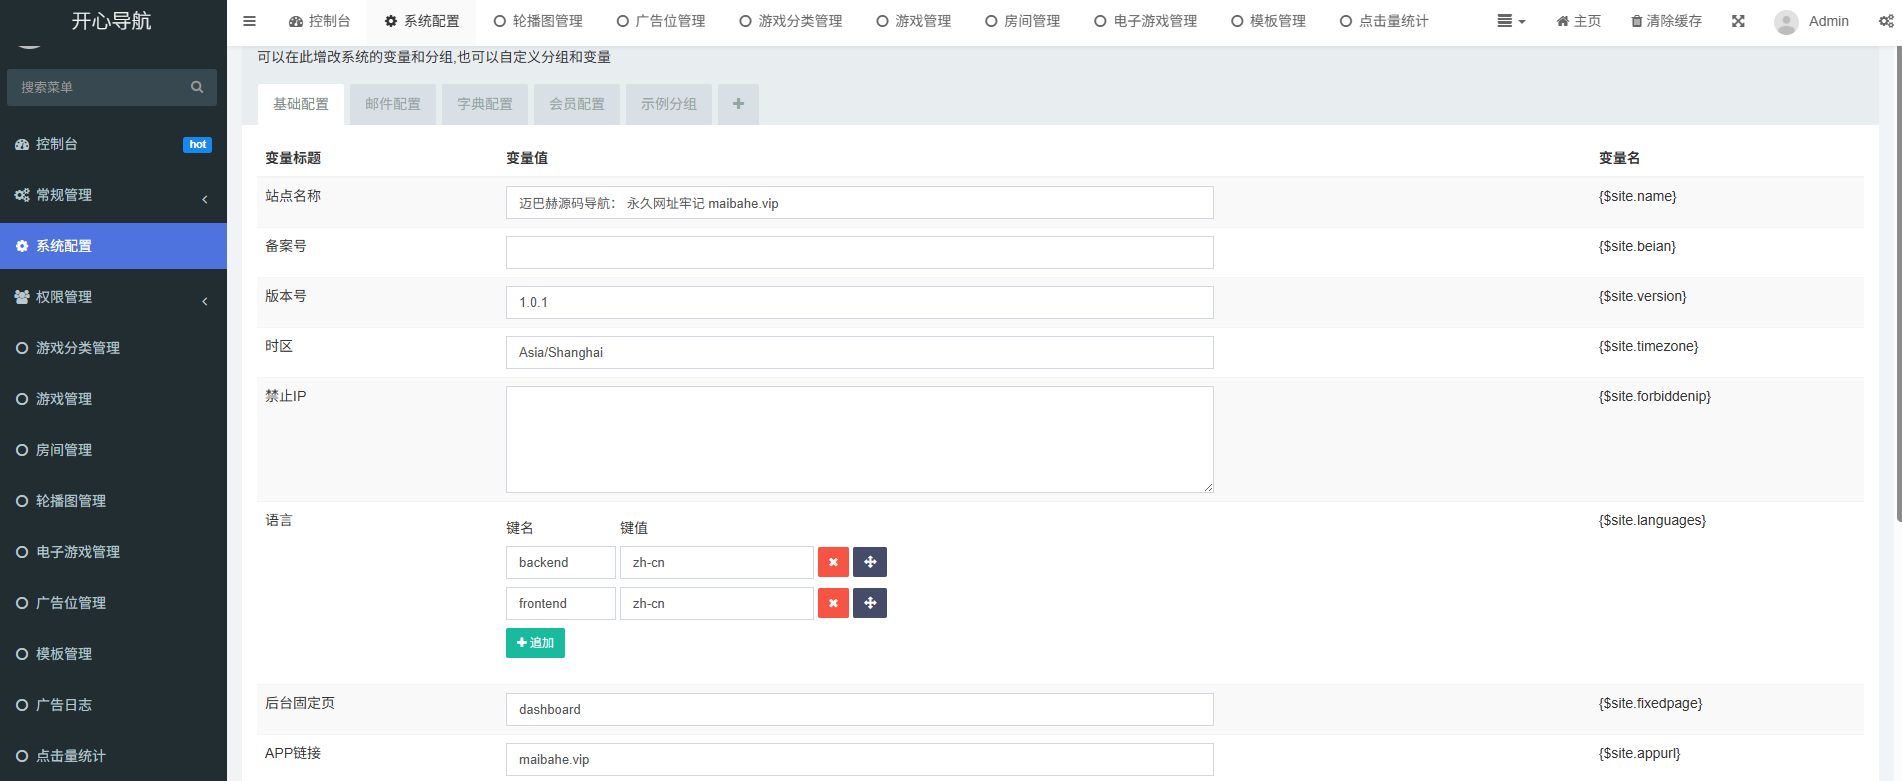1902x781 pixels.
Task: Toggle sidebar with hamburger menu icon
Action: point(250,21)
